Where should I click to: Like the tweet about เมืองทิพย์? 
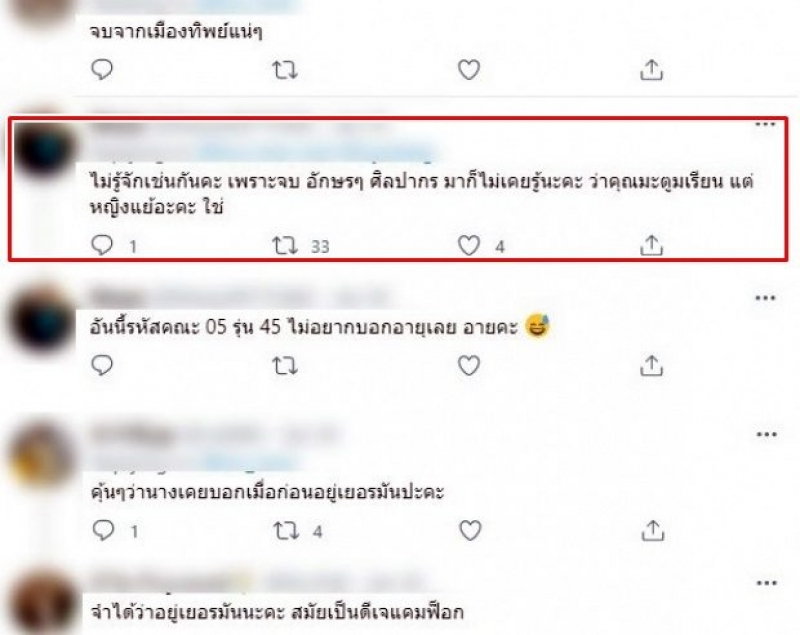coord(468,70)
